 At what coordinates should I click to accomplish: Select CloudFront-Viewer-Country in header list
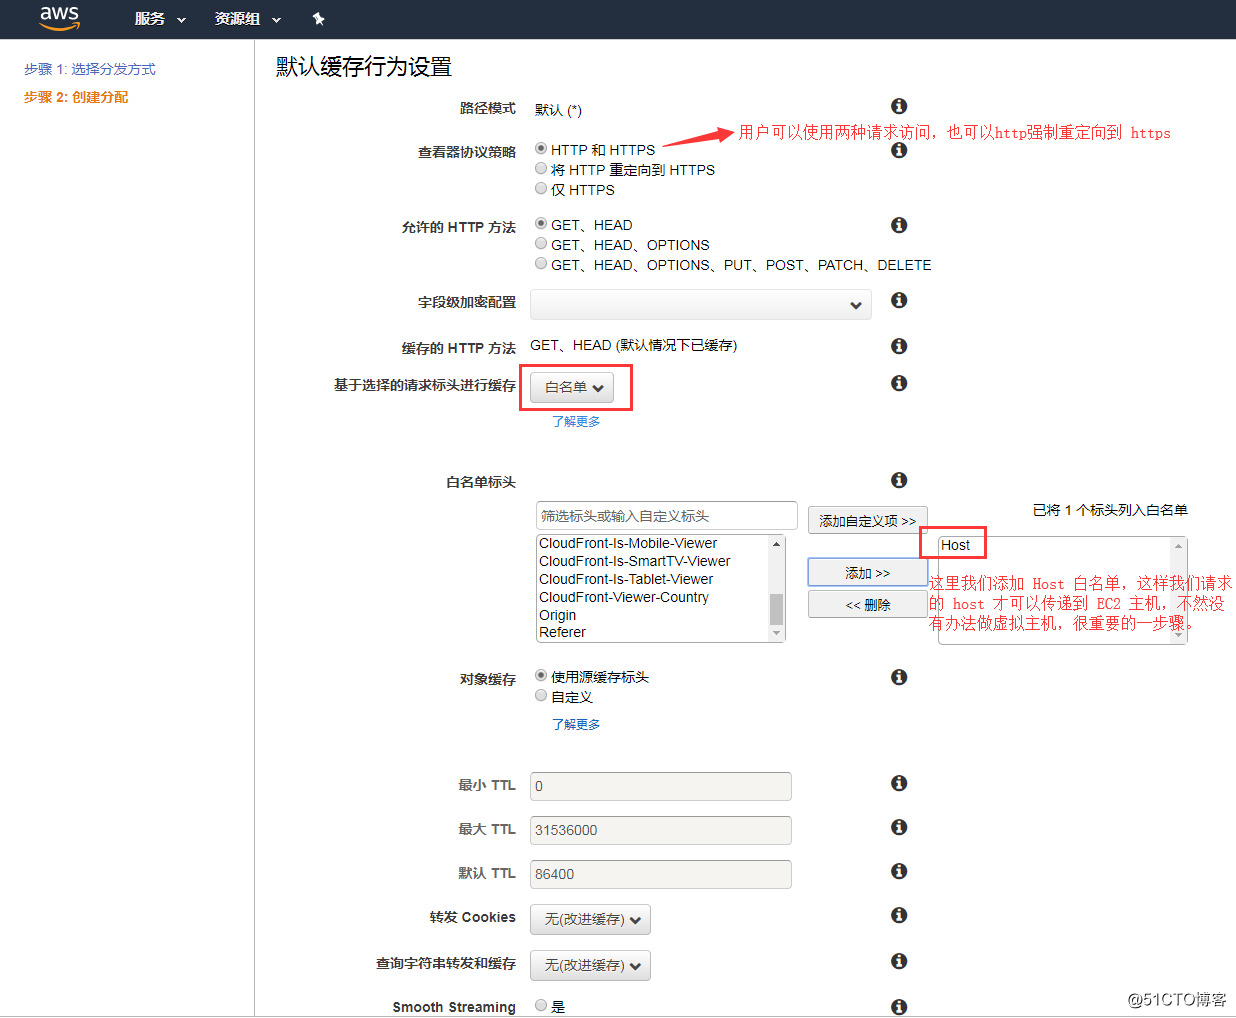click(x=653, y=597)
